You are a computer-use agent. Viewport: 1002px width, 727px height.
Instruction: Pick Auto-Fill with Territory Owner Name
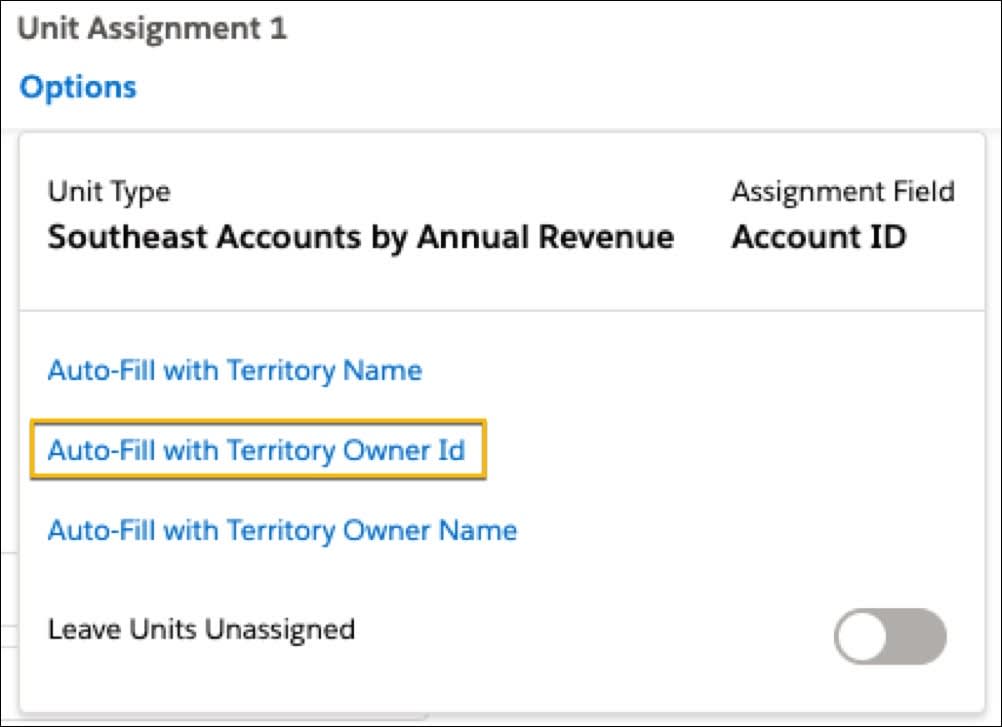(x=282, y=530)
